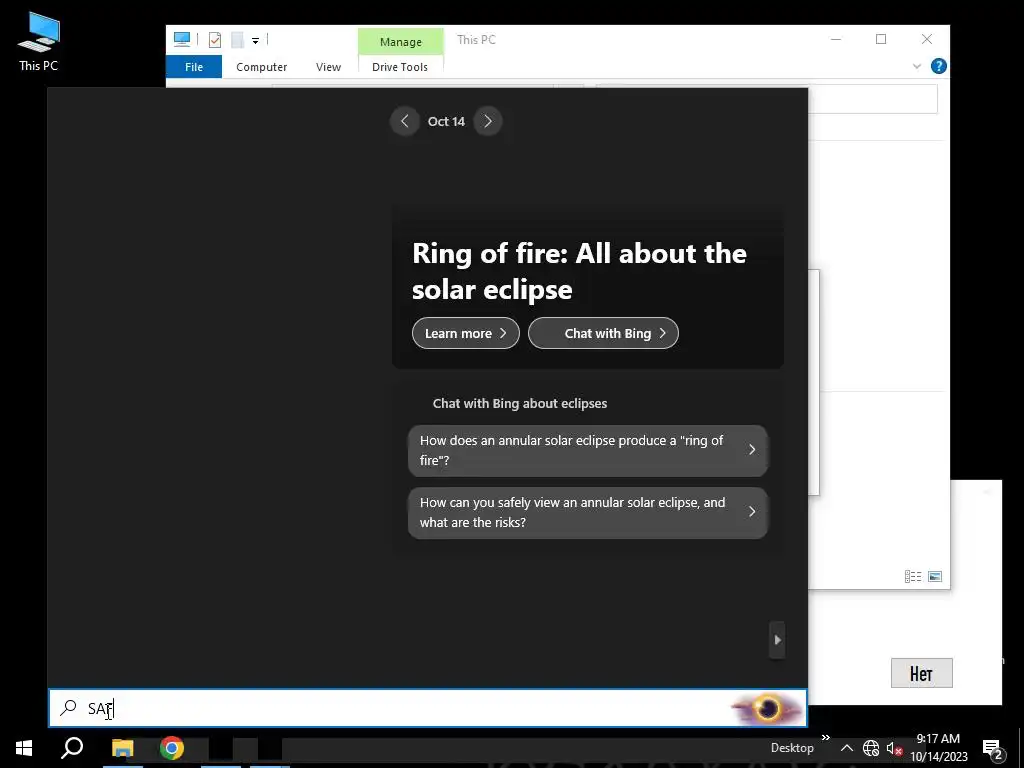The height and width of the screenshot is (768, 1024).
Task: Click the network globe tray icon
Action: [871, 748]
